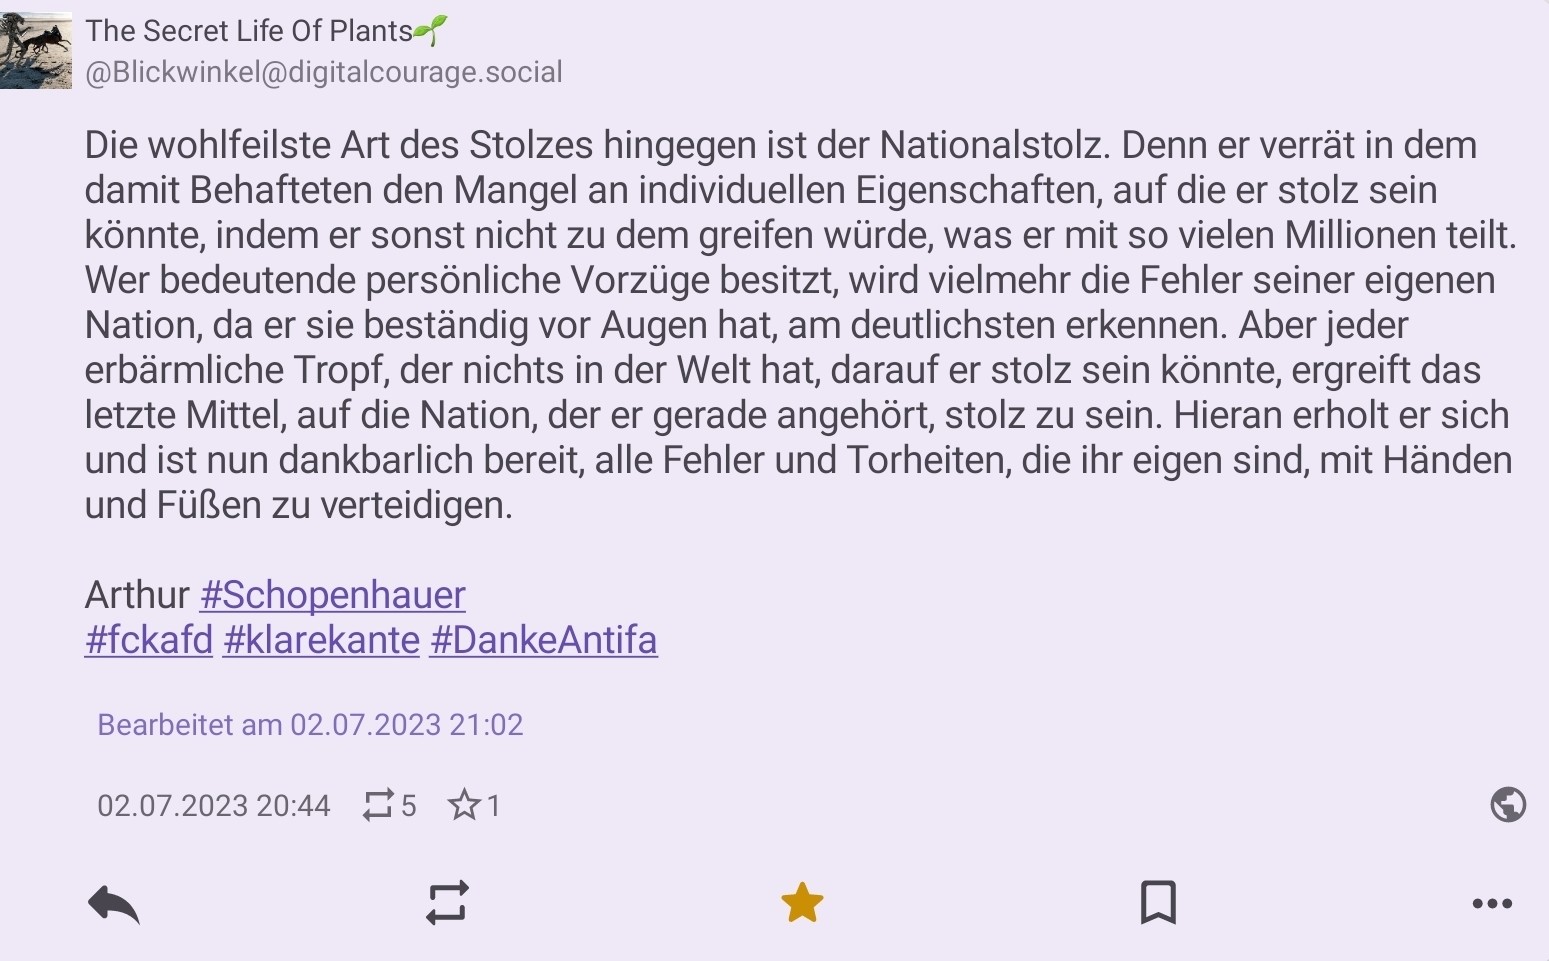
Task: Open the #klarekante hashtag link
Action: (x=321, y=640)
